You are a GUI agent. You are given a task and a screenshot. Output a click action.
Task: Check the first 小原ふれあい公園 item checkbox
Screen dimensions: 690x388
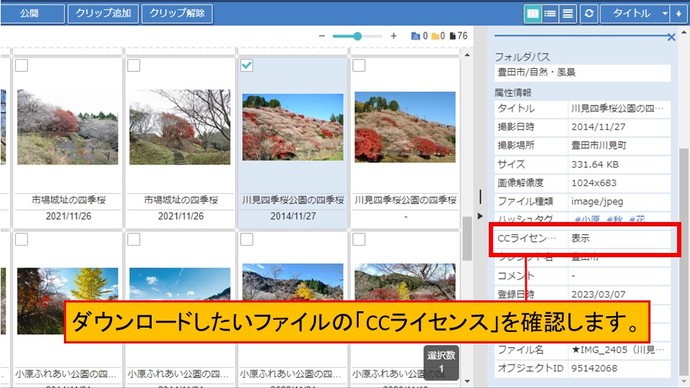(22, 240)
